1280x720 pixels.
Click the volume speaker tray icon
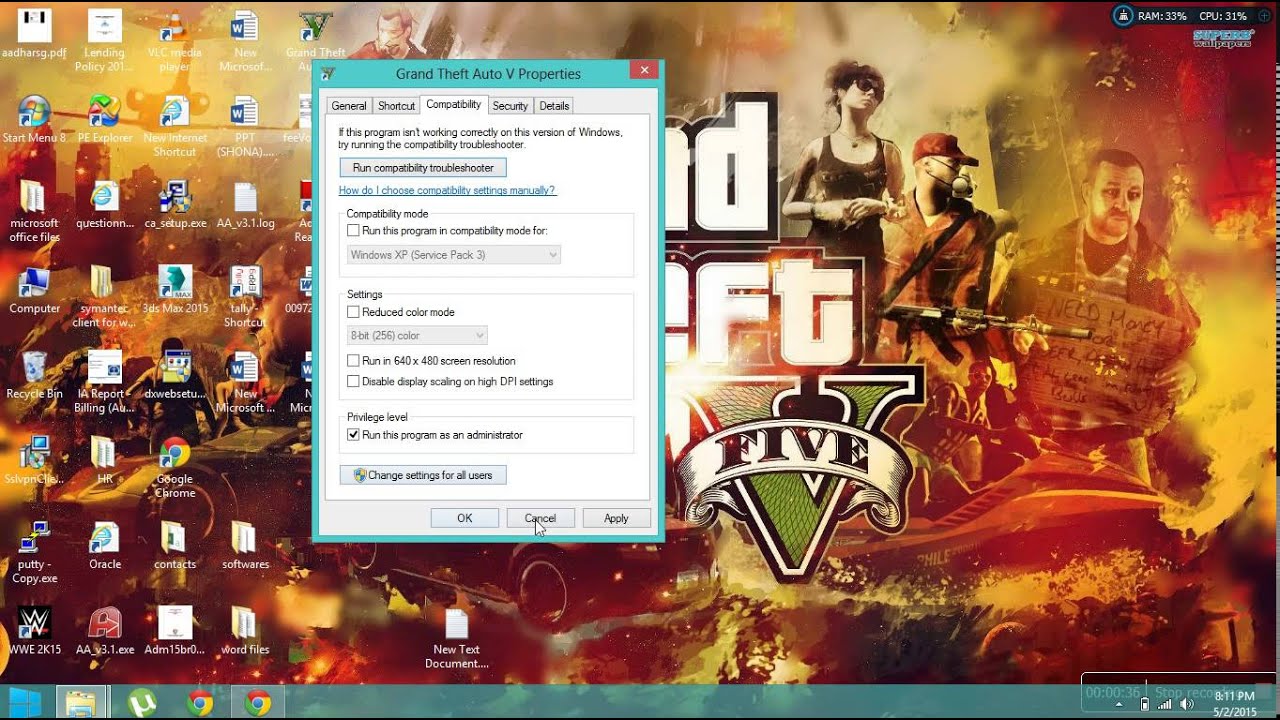1186,704
